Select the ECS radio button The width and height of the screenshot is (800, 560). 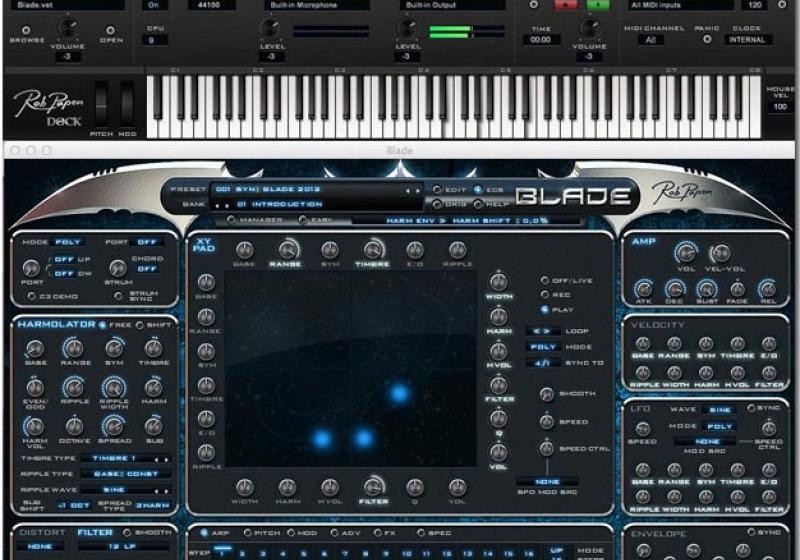(x=478, y=189)
